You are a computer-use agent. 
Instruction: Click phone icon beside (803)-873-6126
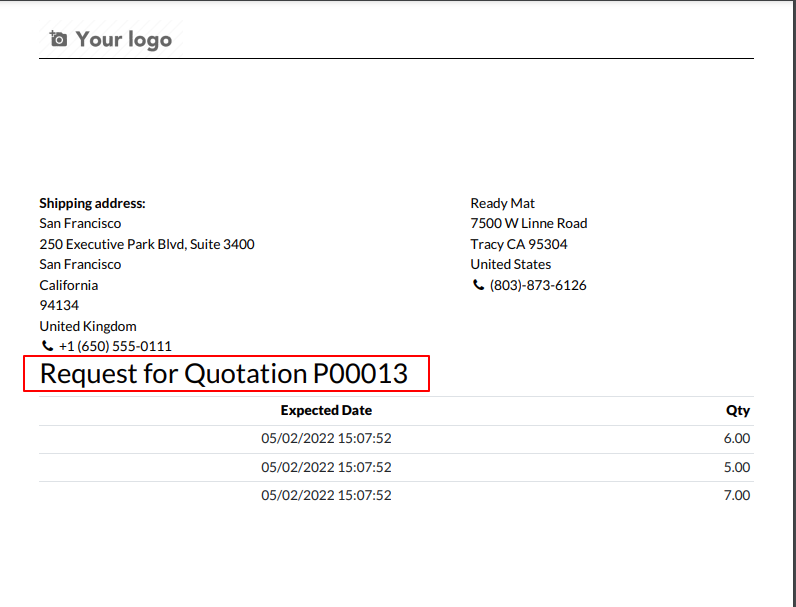coord(478,285)
